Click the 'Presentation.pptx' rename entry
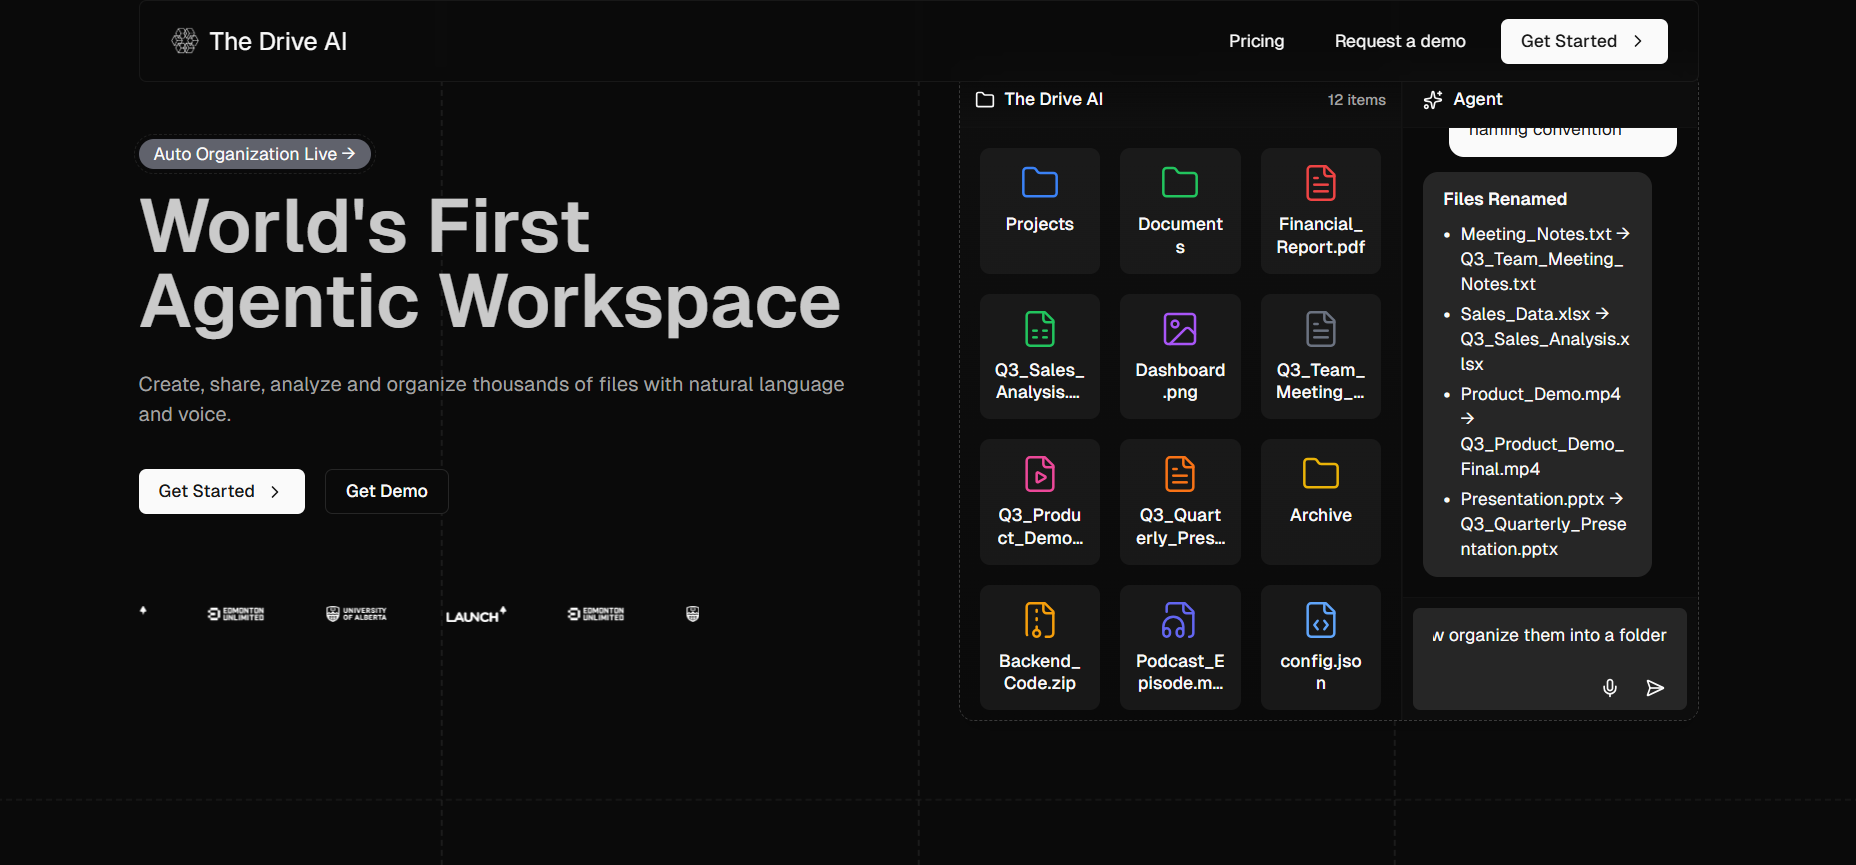 [1545, 524]
